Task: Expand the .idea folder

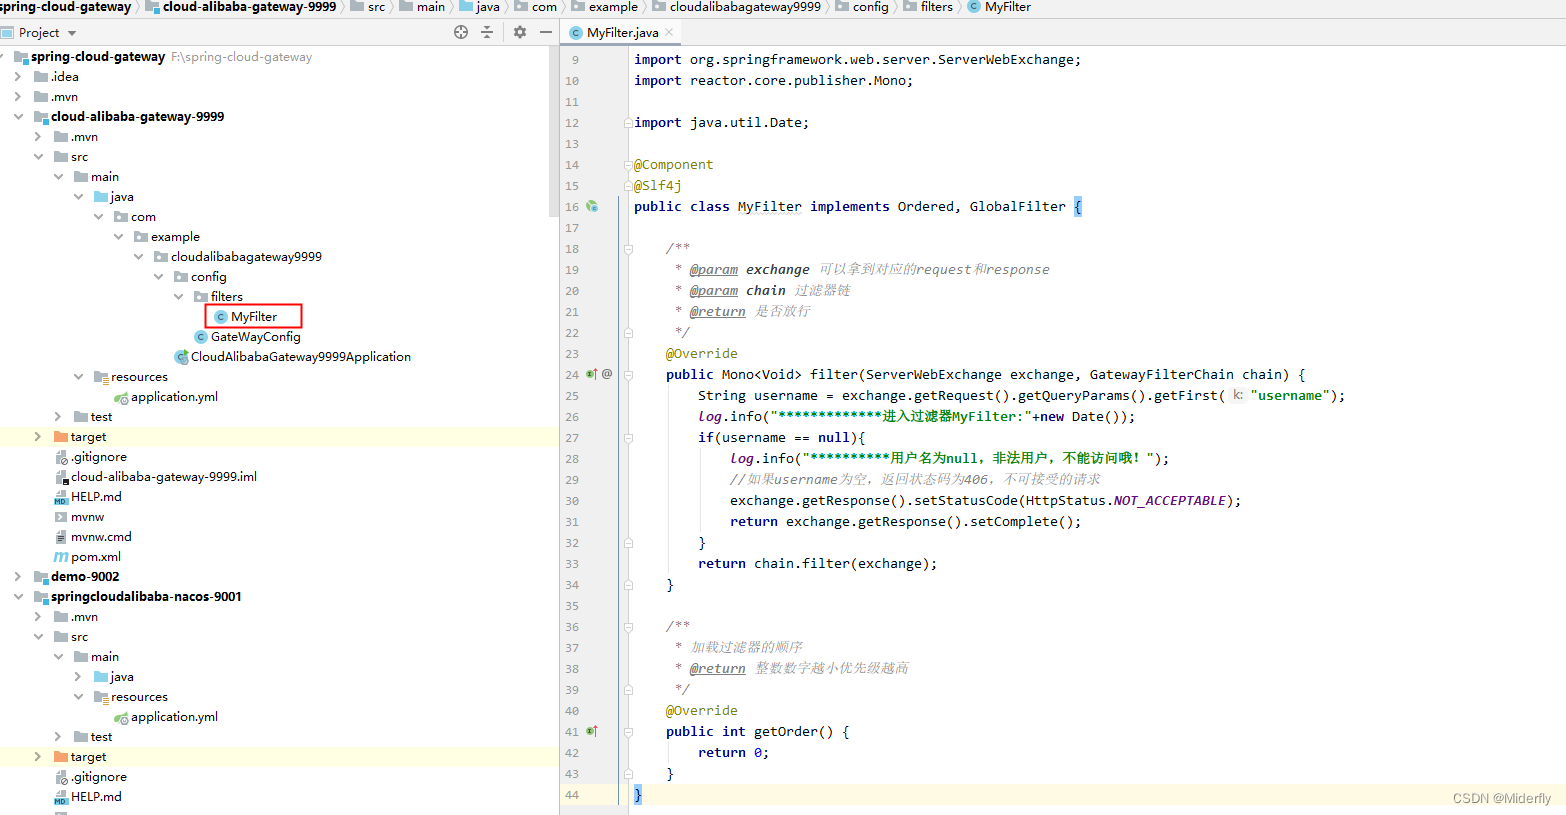Action: (x=18, y=77)
